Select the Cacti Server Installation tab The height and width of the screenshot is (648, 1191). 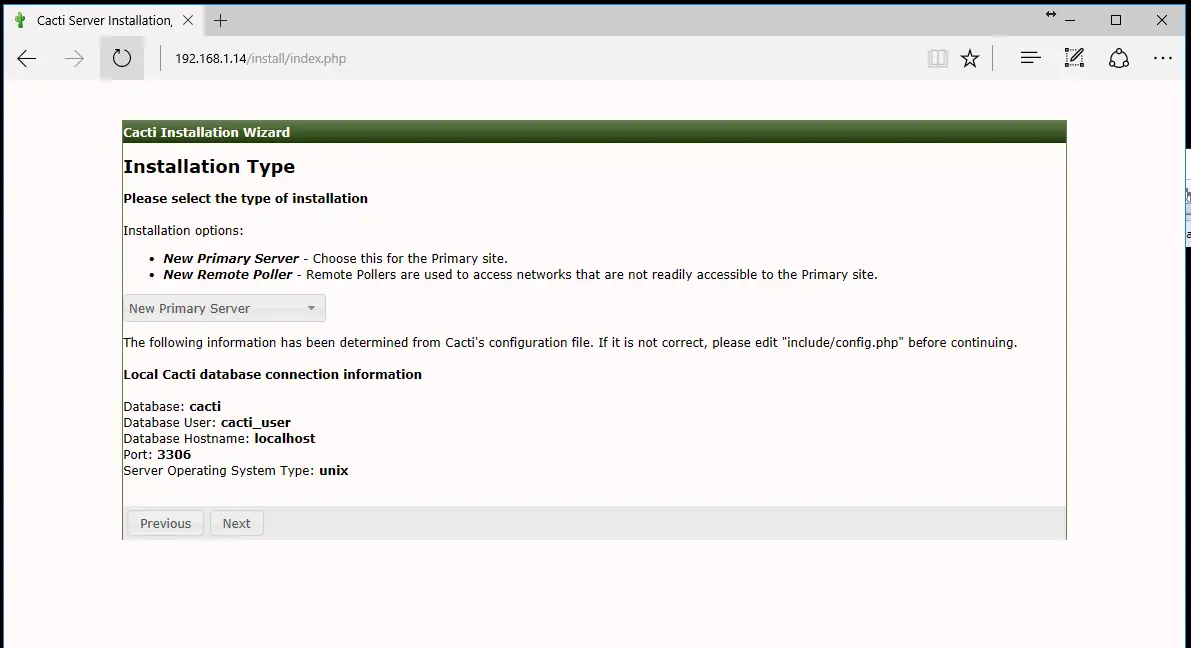[x=104, y=21]
